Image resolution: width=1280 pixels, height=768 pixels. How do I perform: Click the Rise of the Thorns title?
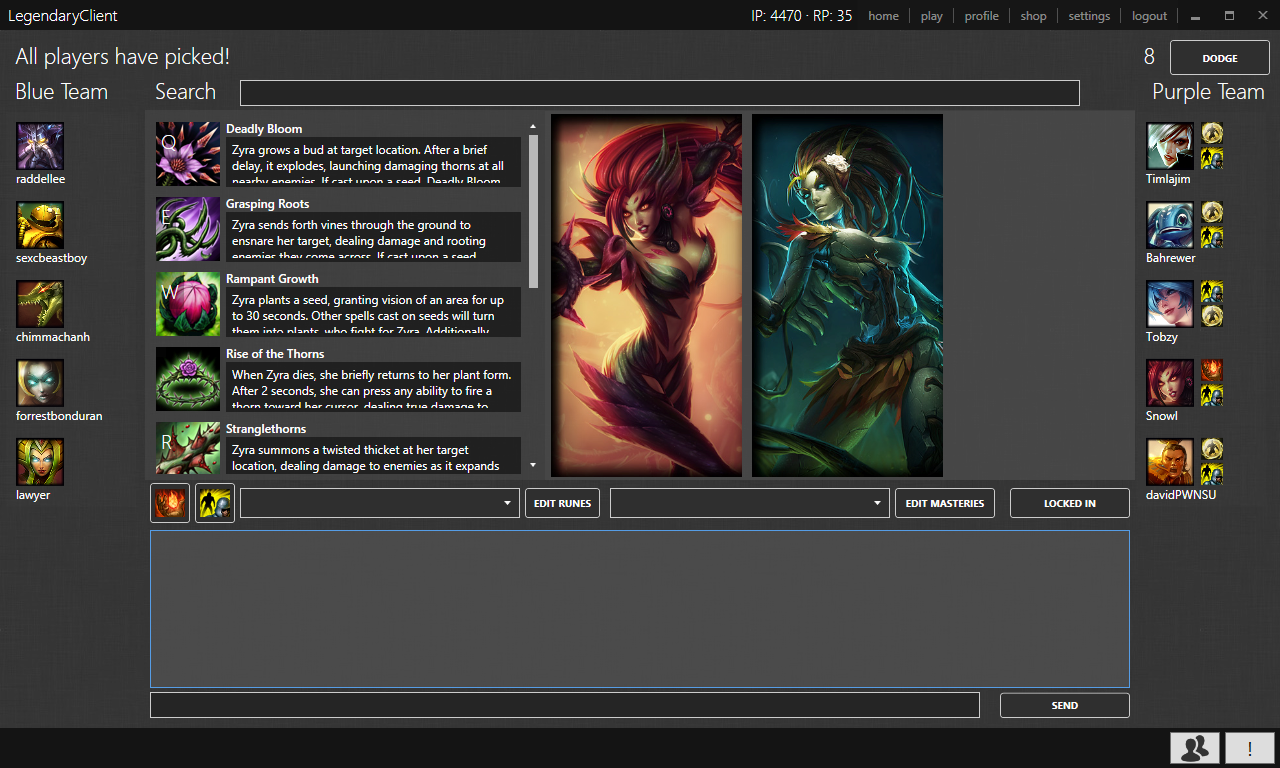pyautogui.click(x=275, y=354)
